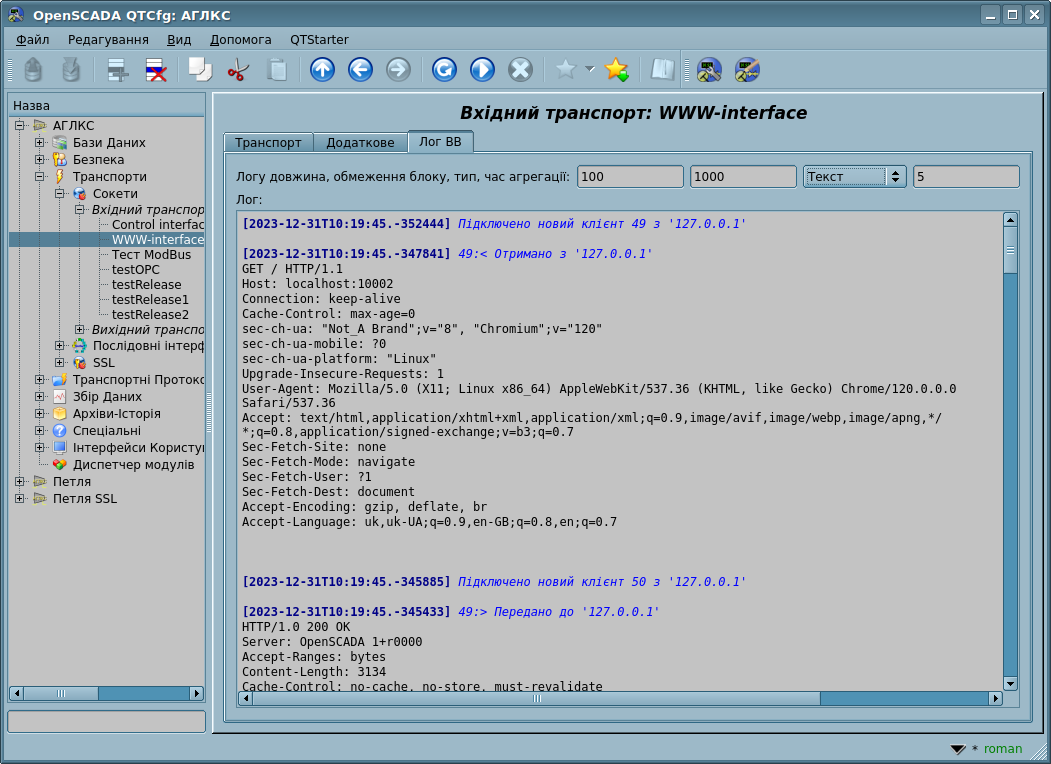Click the log length field containing 100

[x=630, y=177]
